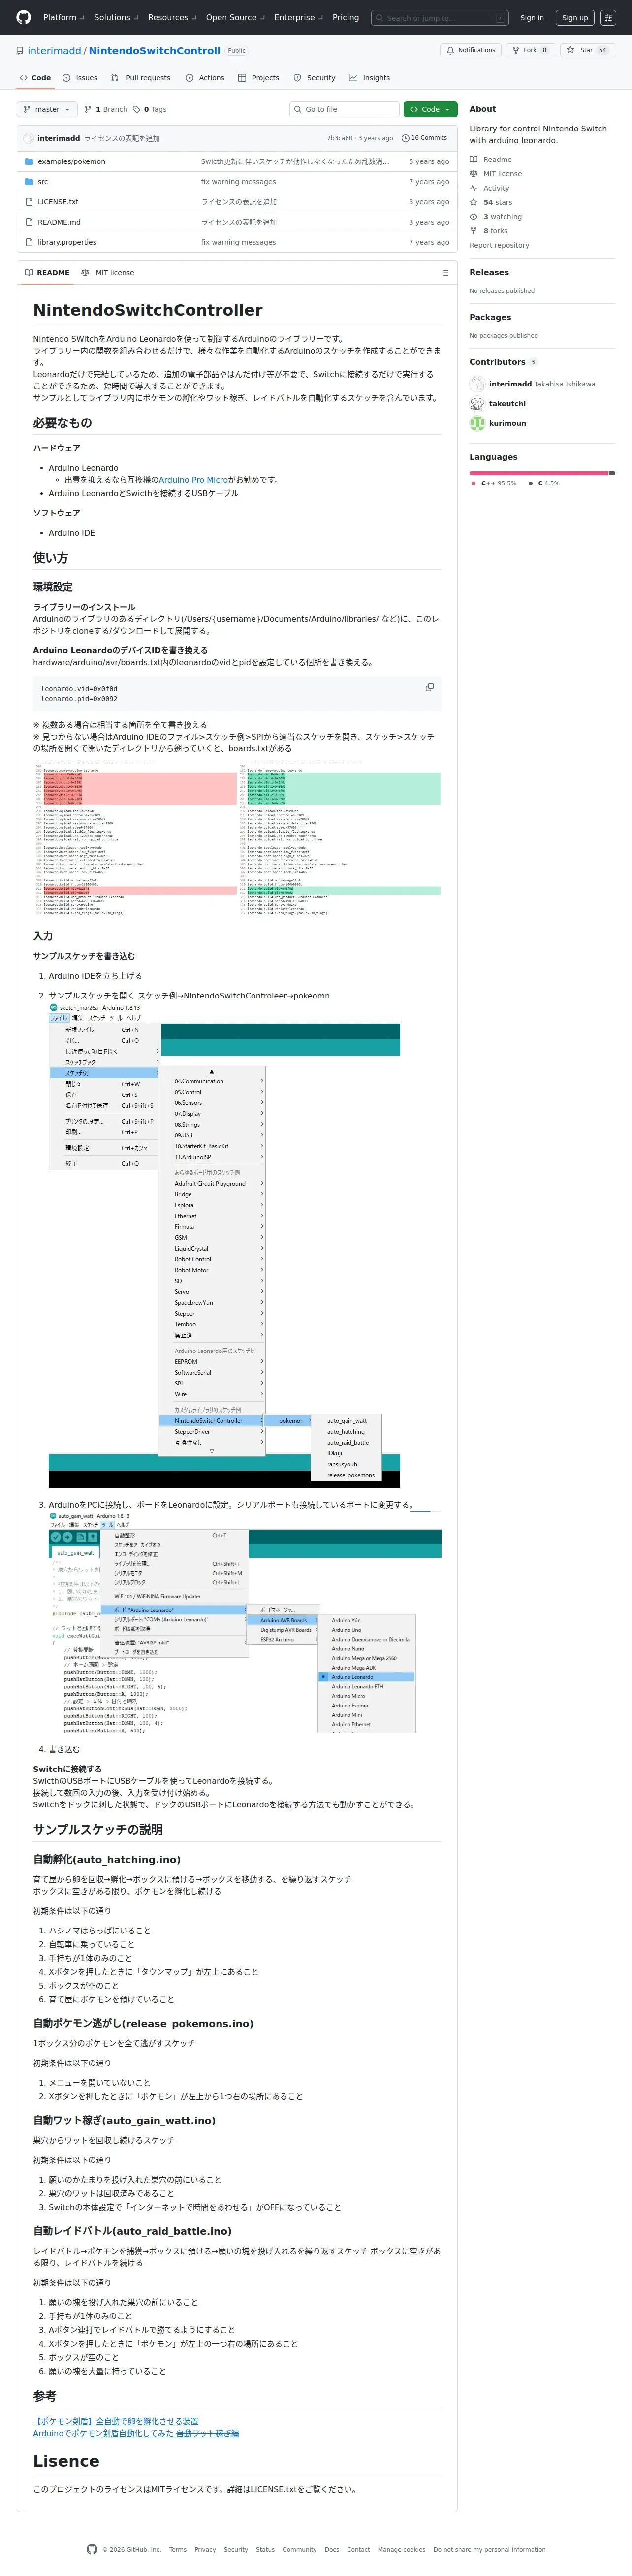Image resolution: width=632 pixels, height=2576 pixels.
Task: Copy the leonardo.vid code snippet
Action: (429, 687)
